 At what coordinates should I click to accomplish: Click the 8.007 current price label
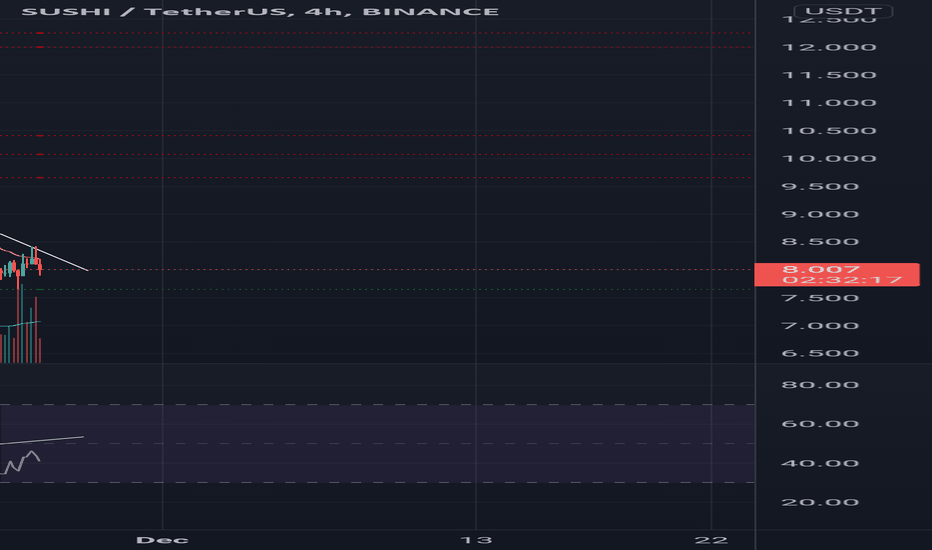[837, 275]
